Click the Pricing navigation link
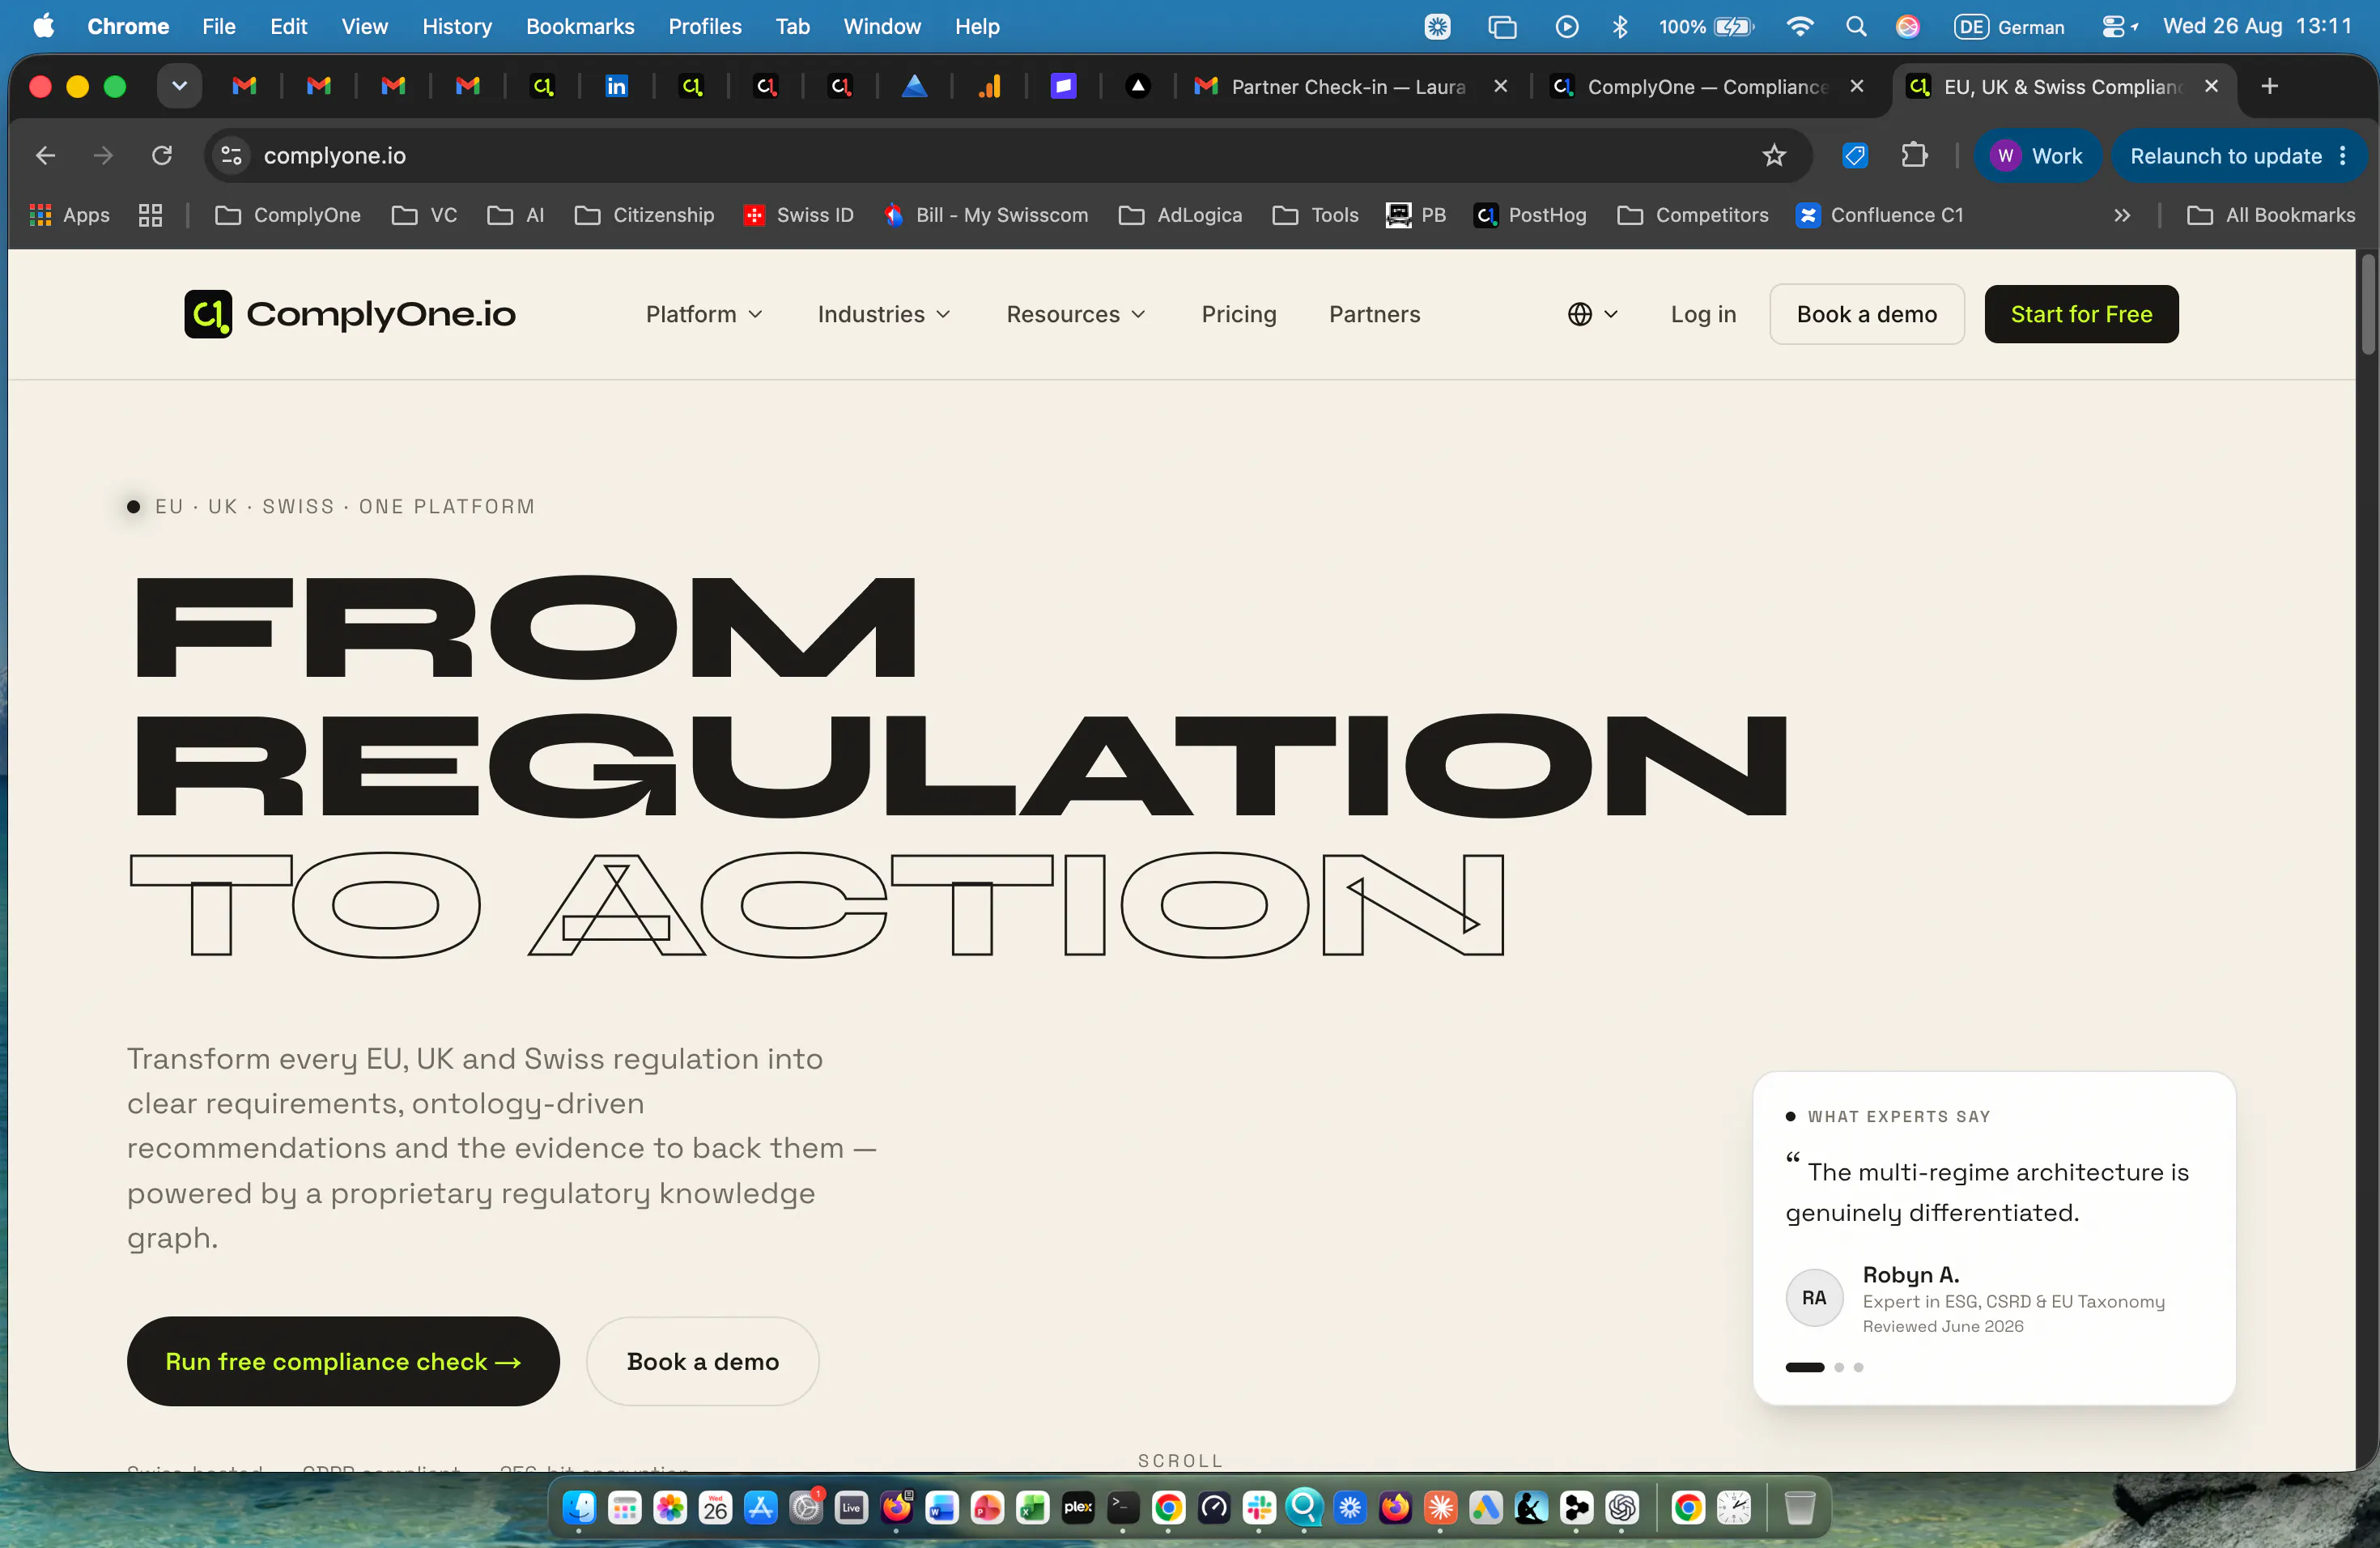2380x1548 pixels. pos(1238,314)
